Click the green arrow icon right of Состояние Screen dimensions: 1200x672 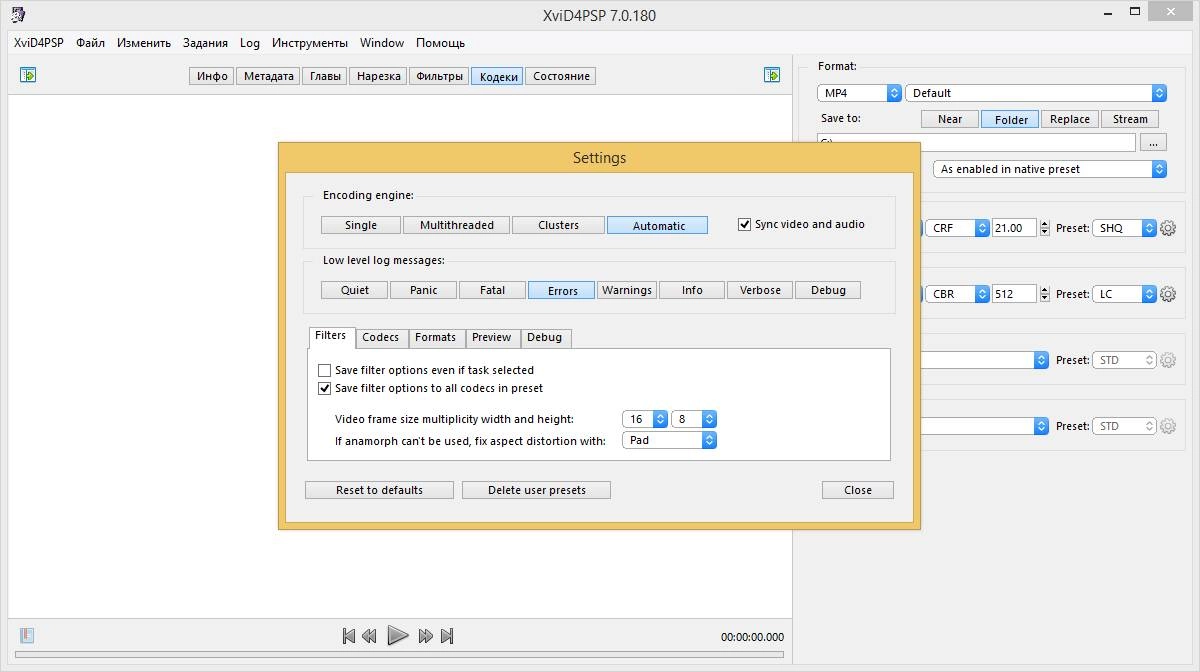[x=772, y=75]
